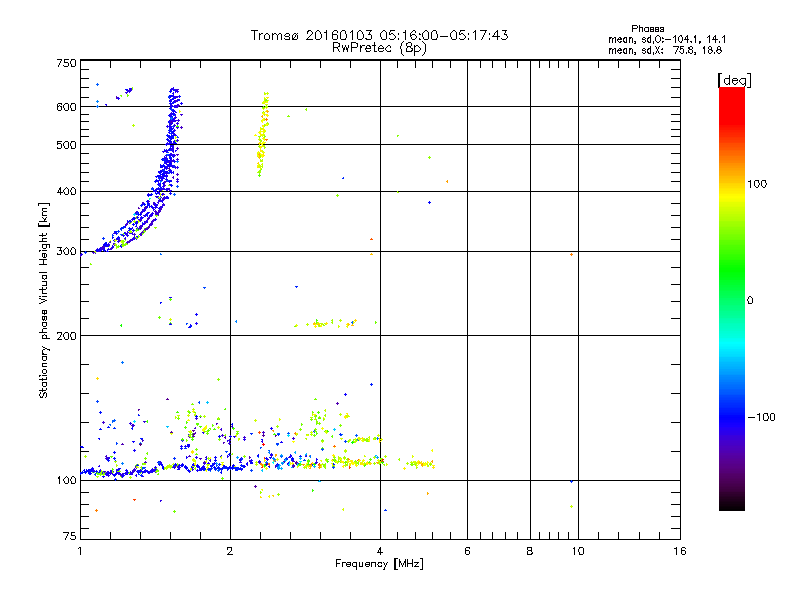Click the colorbar tick label '0'
Viewport: 800px width, 600px height.
tap(750, 300)
